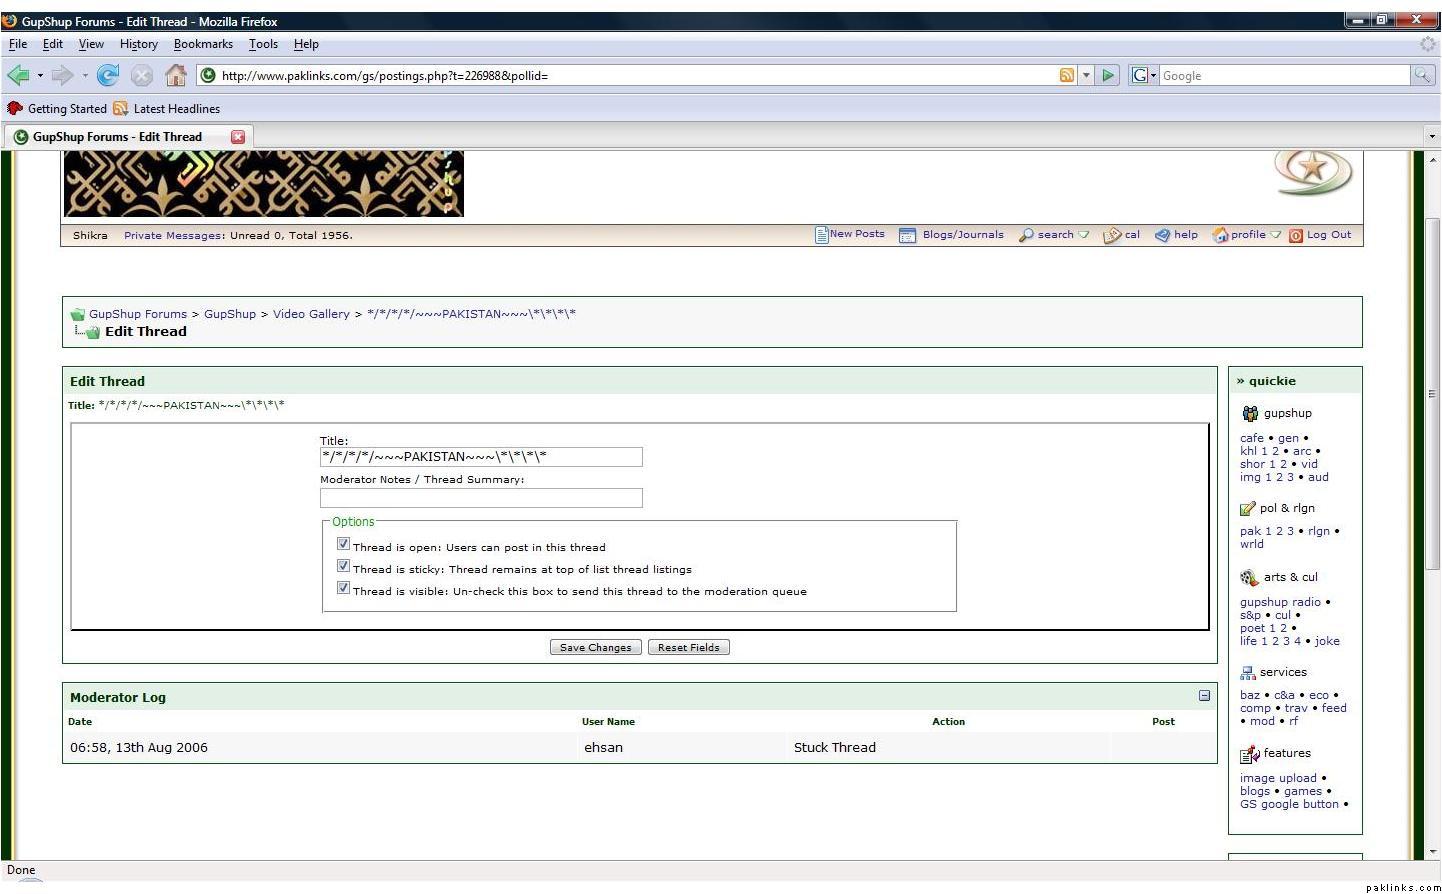Click the Back arrow navigation icon
Screen dimensions: 1442x894
18,75
